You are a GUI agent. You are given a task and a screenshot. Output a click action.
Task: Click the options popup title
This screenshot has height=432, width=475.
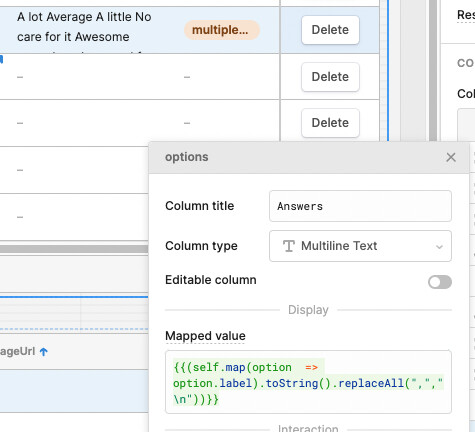click(x=187, y=157)
